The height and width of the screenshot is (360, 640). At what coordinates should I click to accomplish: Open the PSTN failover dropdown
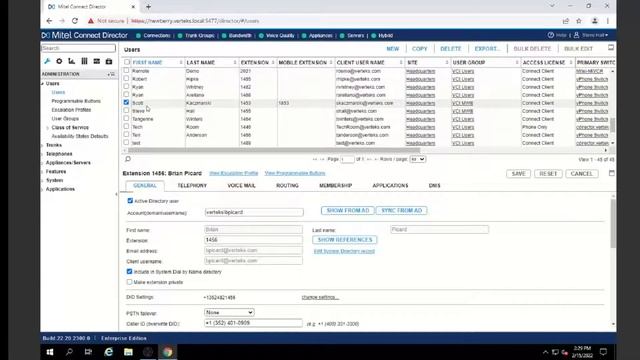229,312
